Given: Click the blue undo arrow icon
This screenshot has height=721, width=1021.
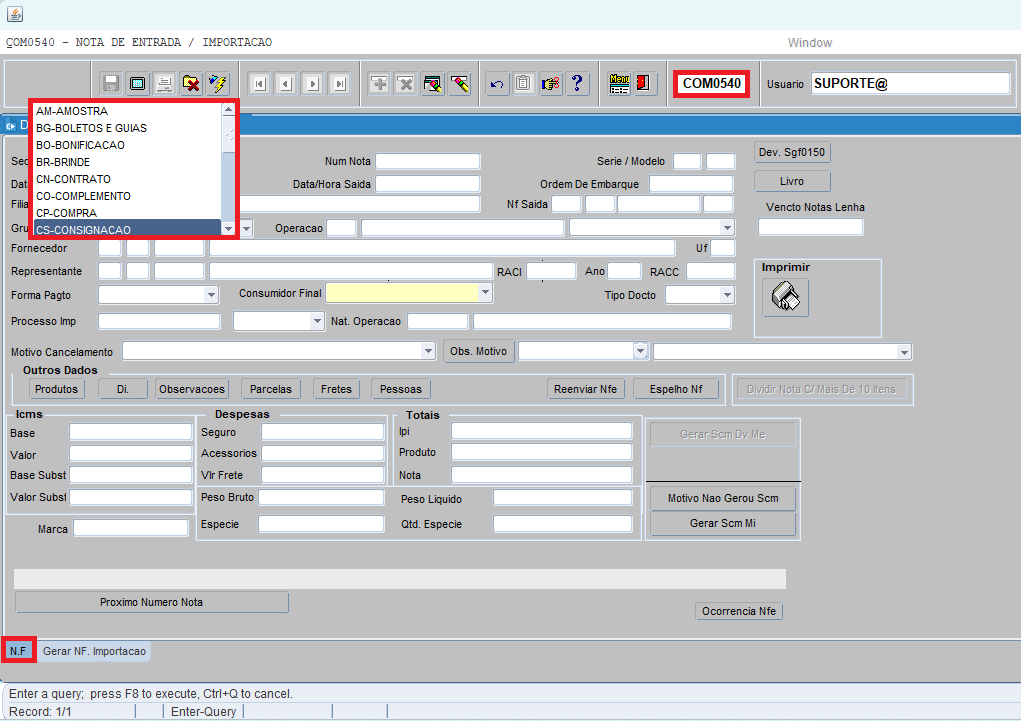Looking at the screenshot, I should 497,83.
